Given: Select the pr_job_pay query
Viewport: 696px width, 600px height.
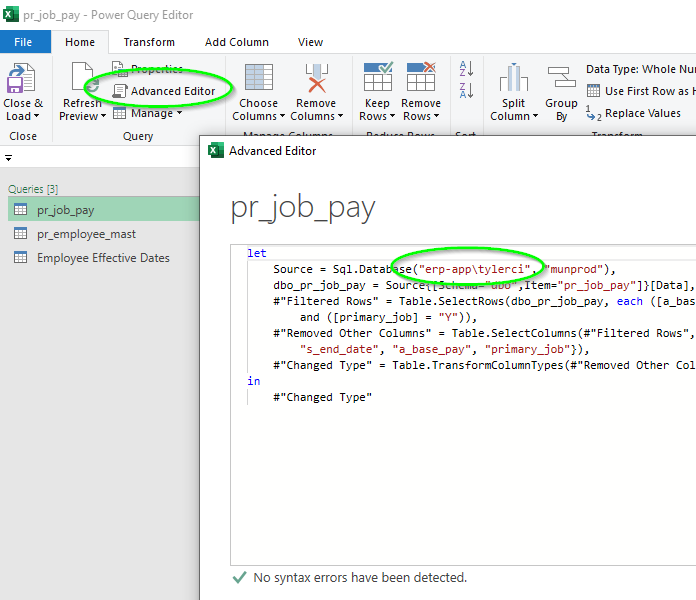Looking at the screenshot, I should (x=103, y=209).
